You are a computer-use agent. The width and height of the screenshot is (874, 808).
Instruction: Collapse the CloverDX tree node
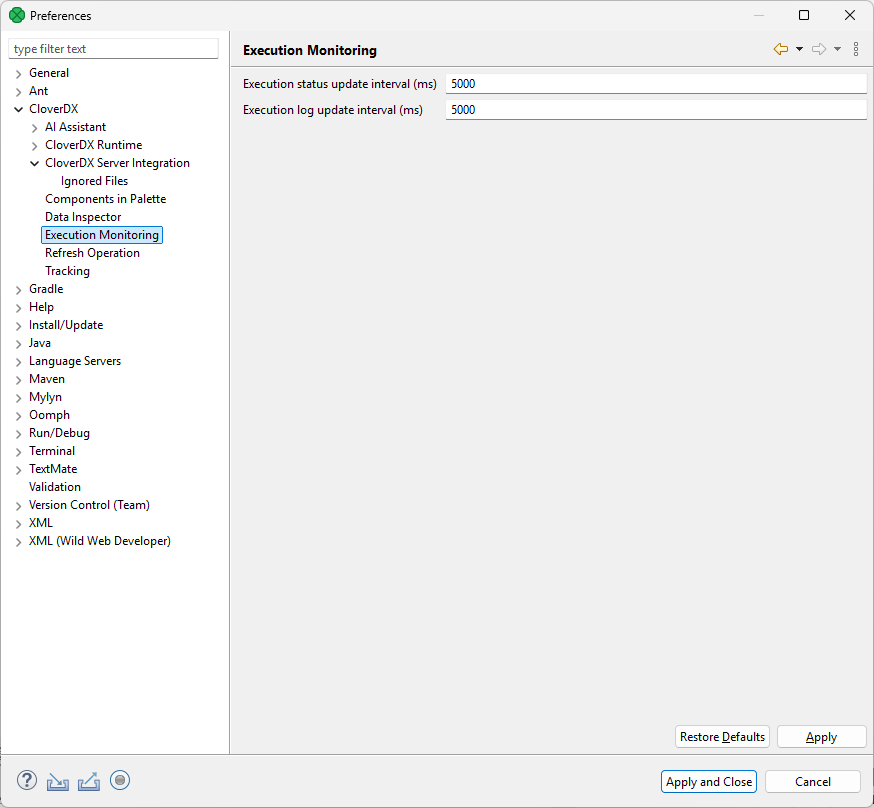[x=18, y=109]
